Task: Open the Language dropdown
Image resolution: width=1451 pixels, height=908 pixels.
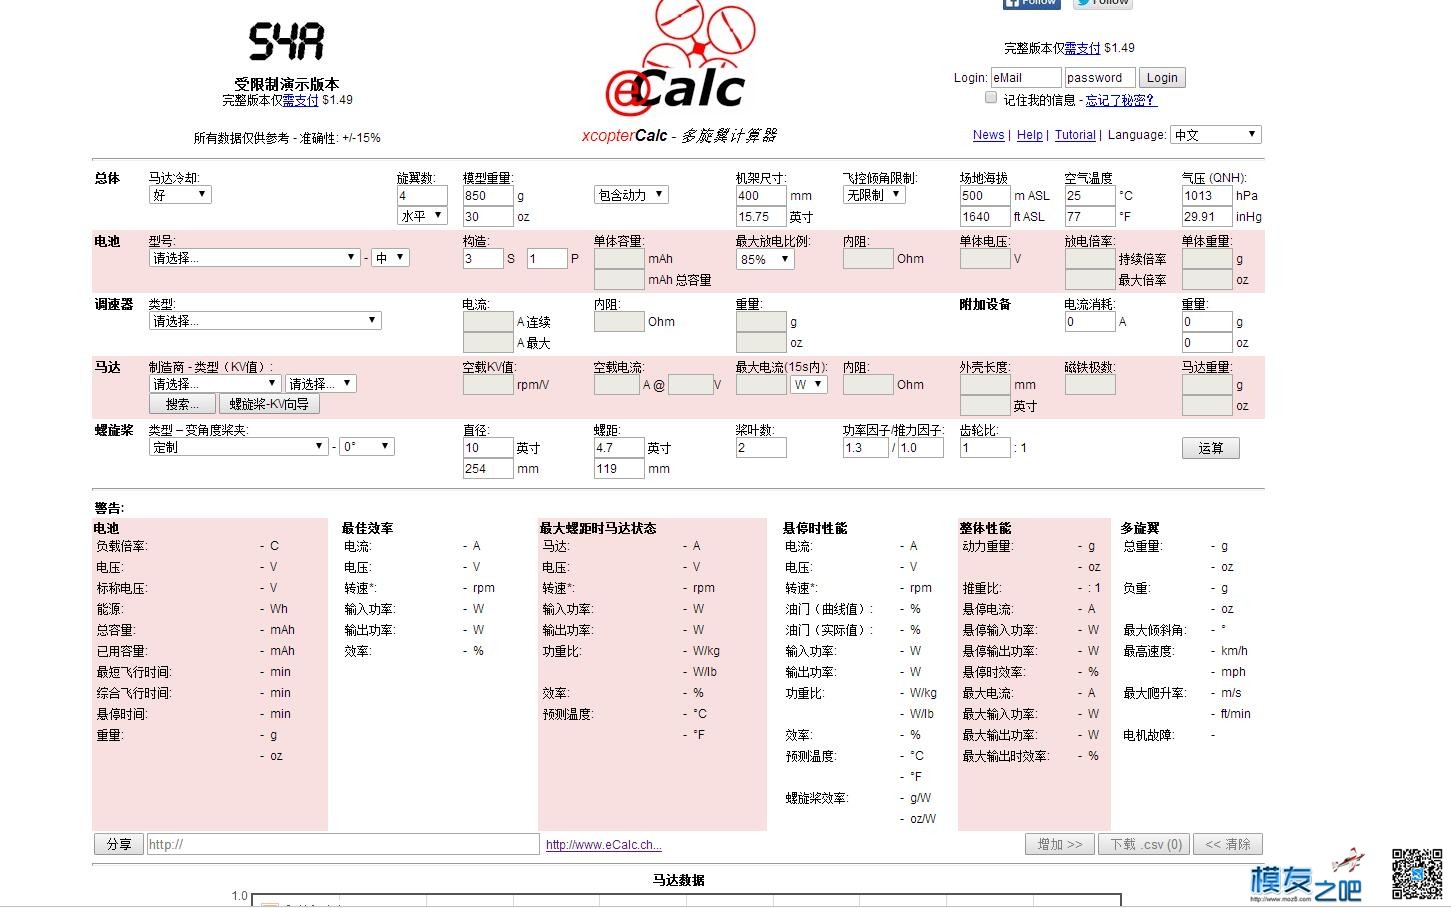Action: [1216, 134]
